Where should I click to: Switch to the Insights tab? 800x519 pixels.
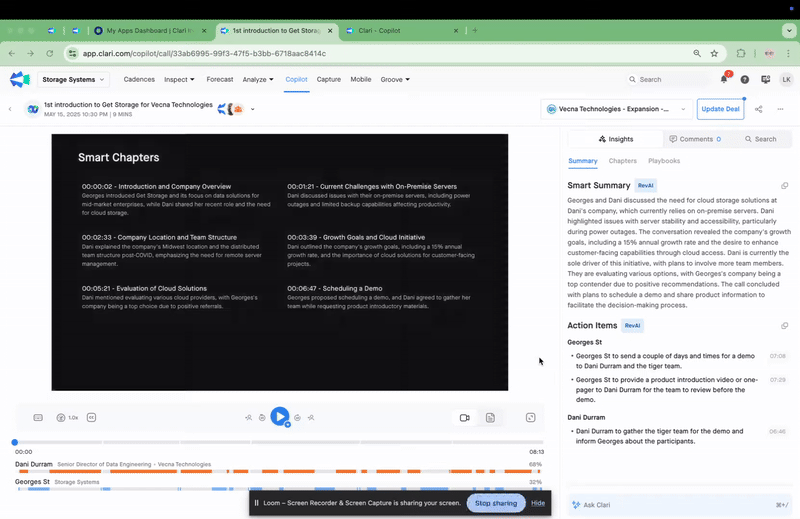click(x=616, y=139)
